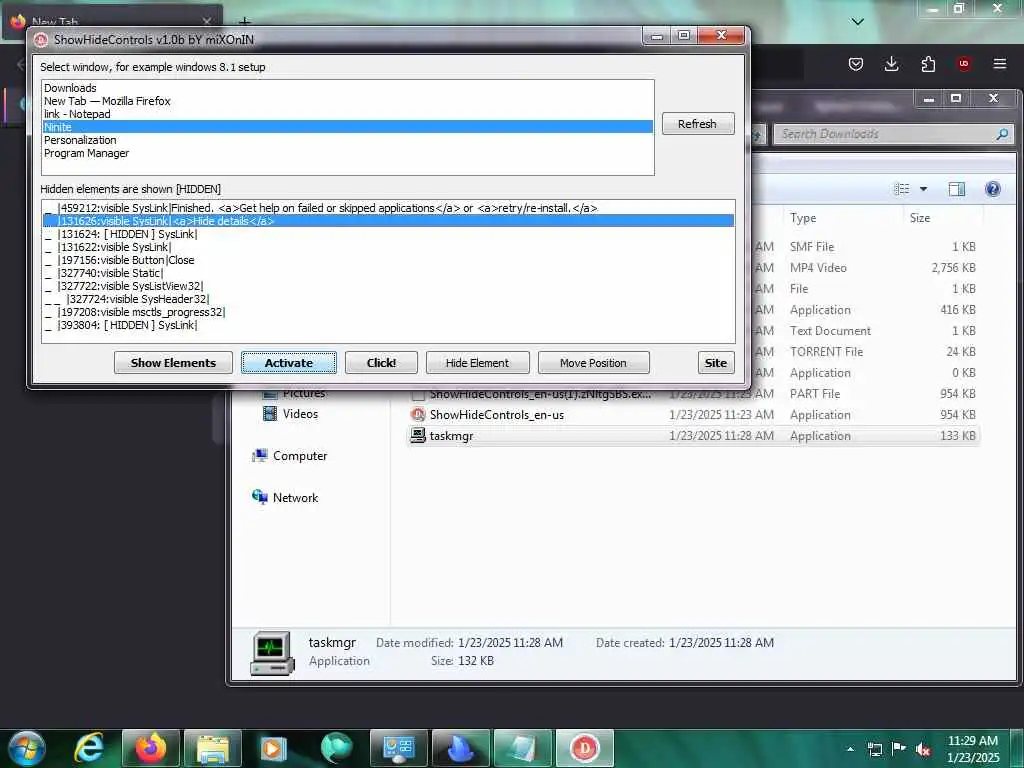The width and height of the screenshot is (1024, 768).
Task: Click Explorer change view icon
Action: coord(902,189)
